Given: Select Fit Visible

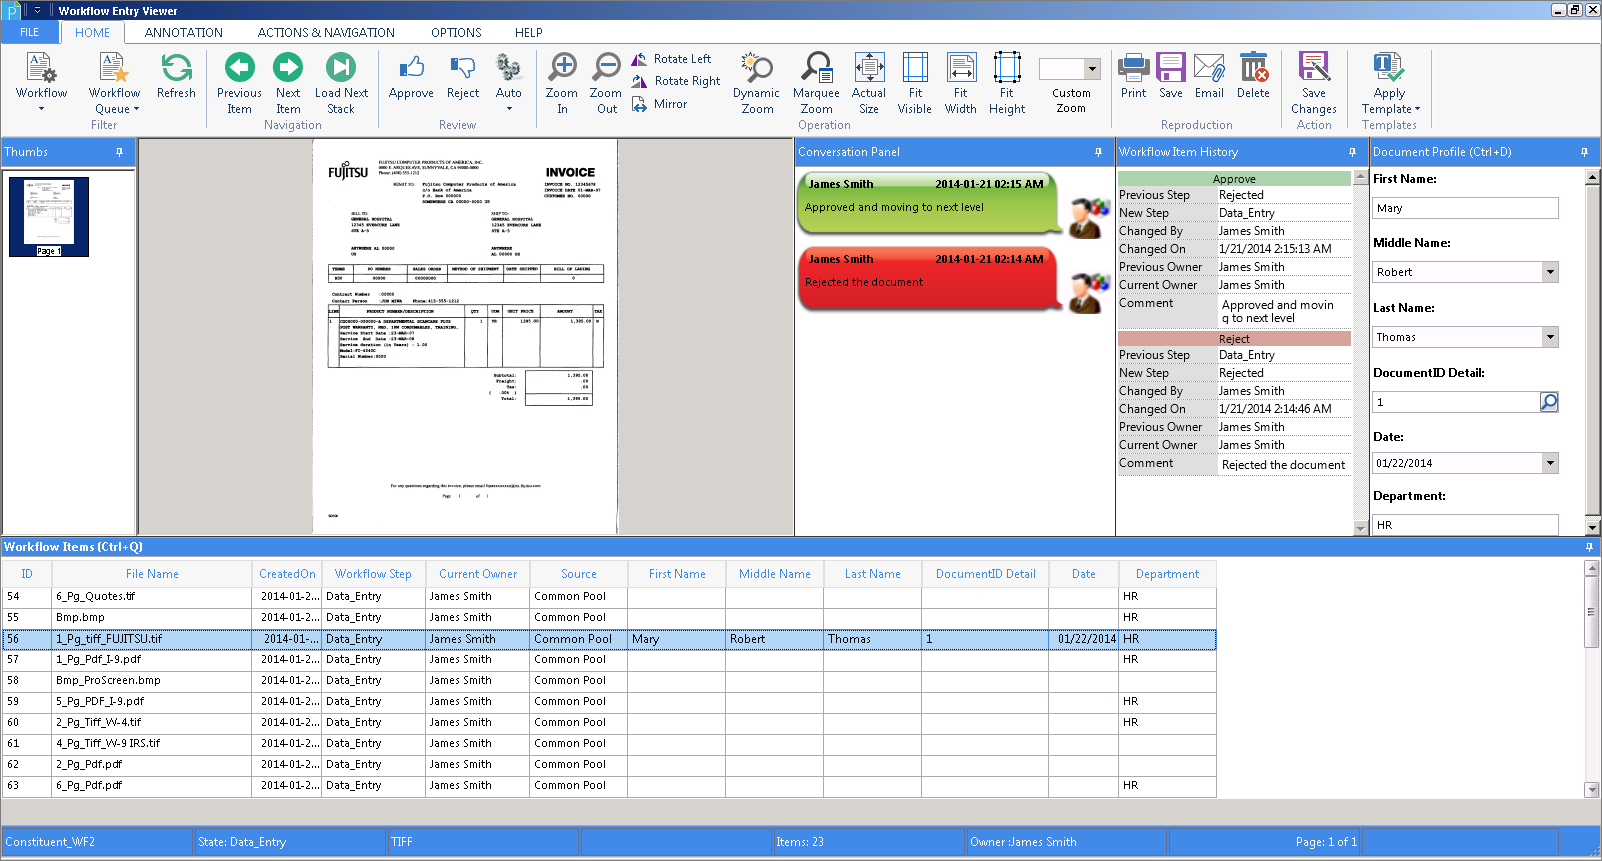Looking at the screenshot, I should coord(915,82).
